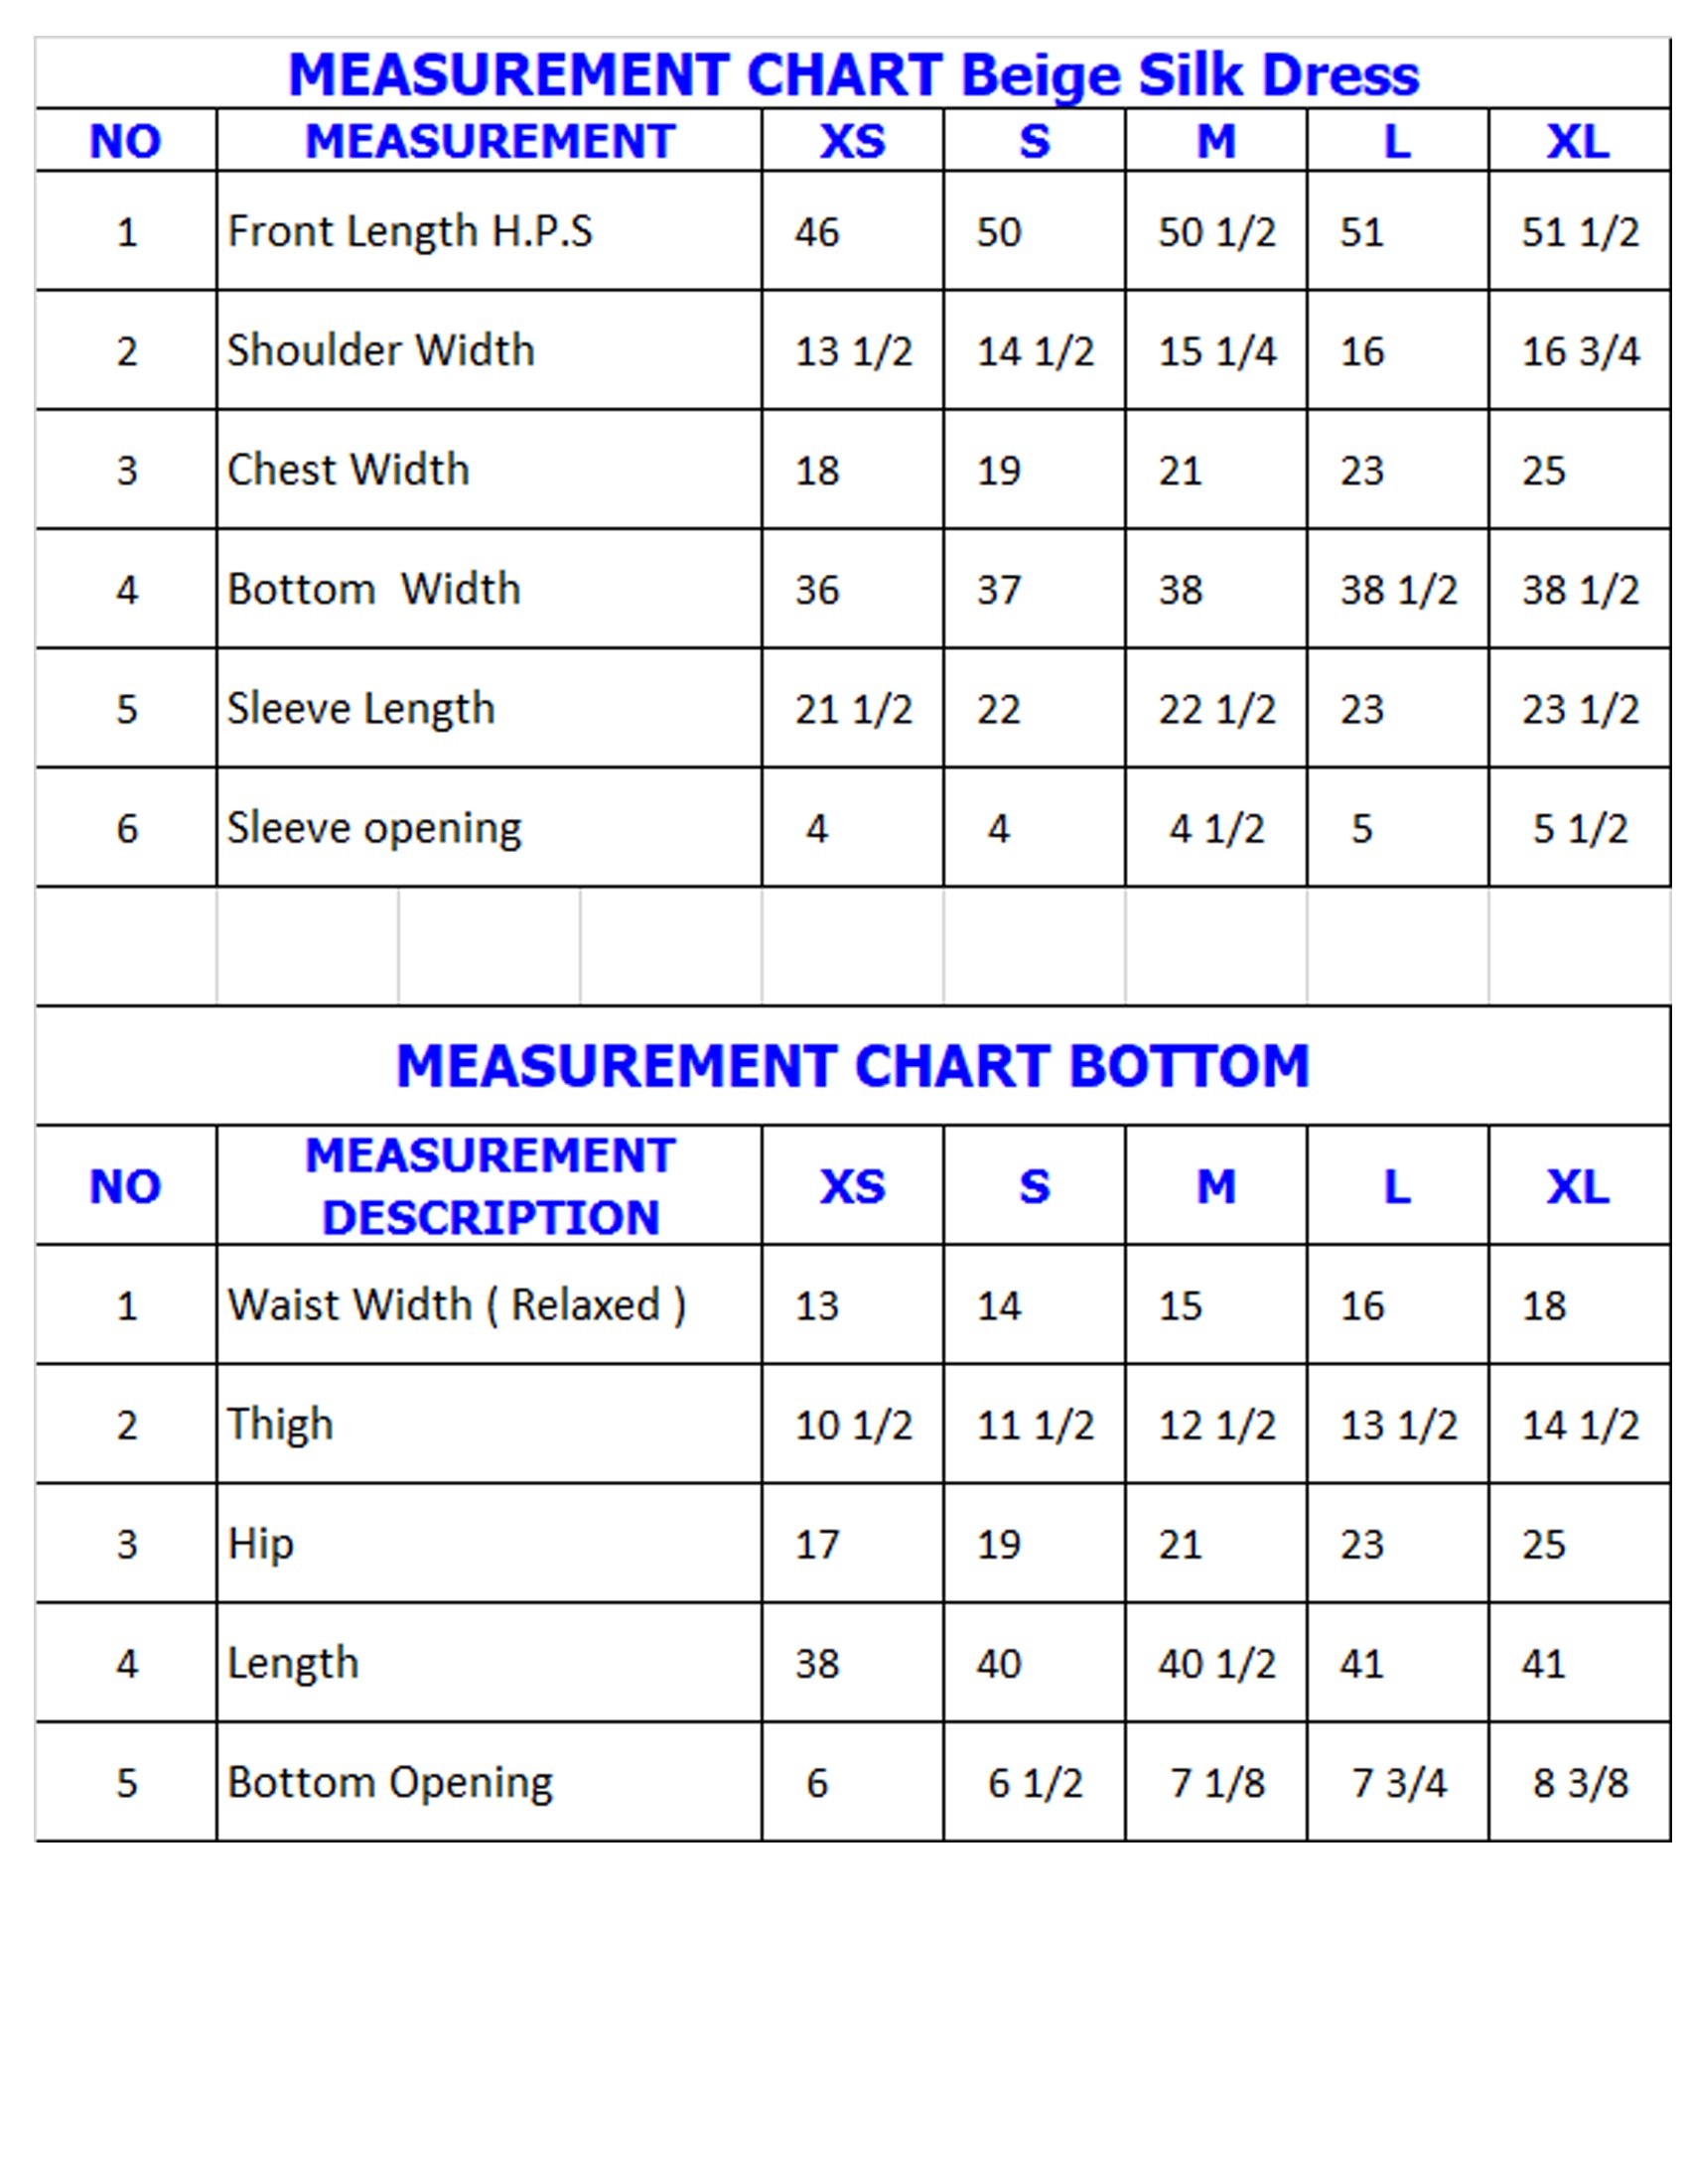Select Hip value for size XL
The height and width of the screenshot is (2184, 1688).
point(1543,1544)
